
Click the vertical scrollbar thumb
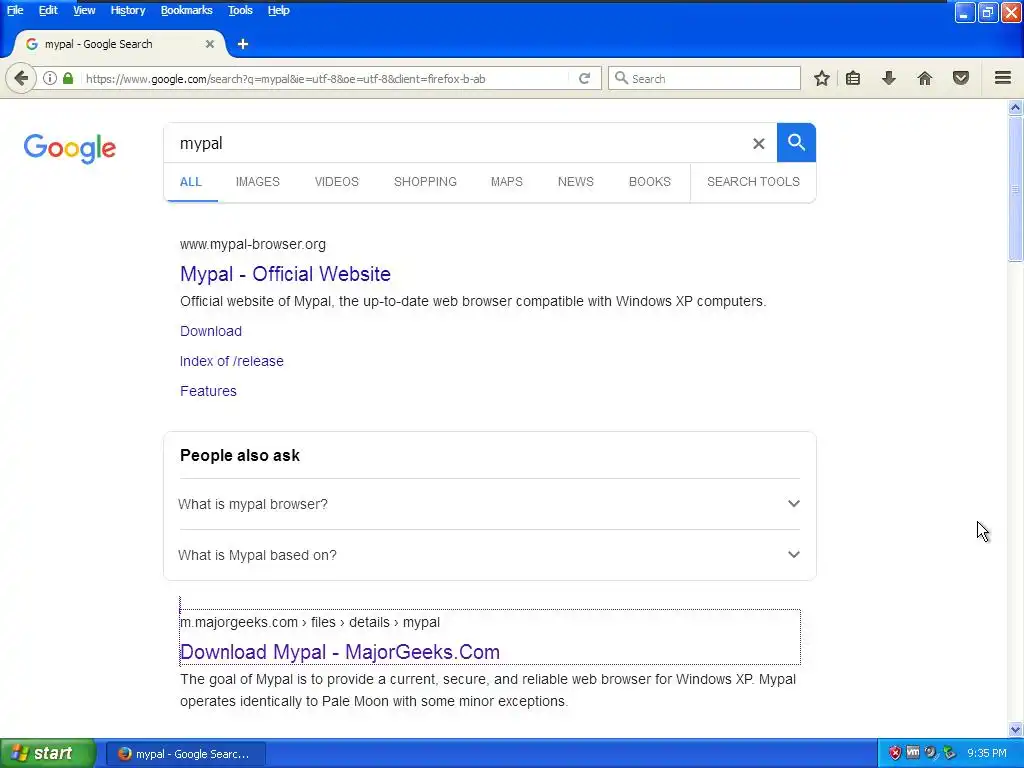(x=1015, y=189)
